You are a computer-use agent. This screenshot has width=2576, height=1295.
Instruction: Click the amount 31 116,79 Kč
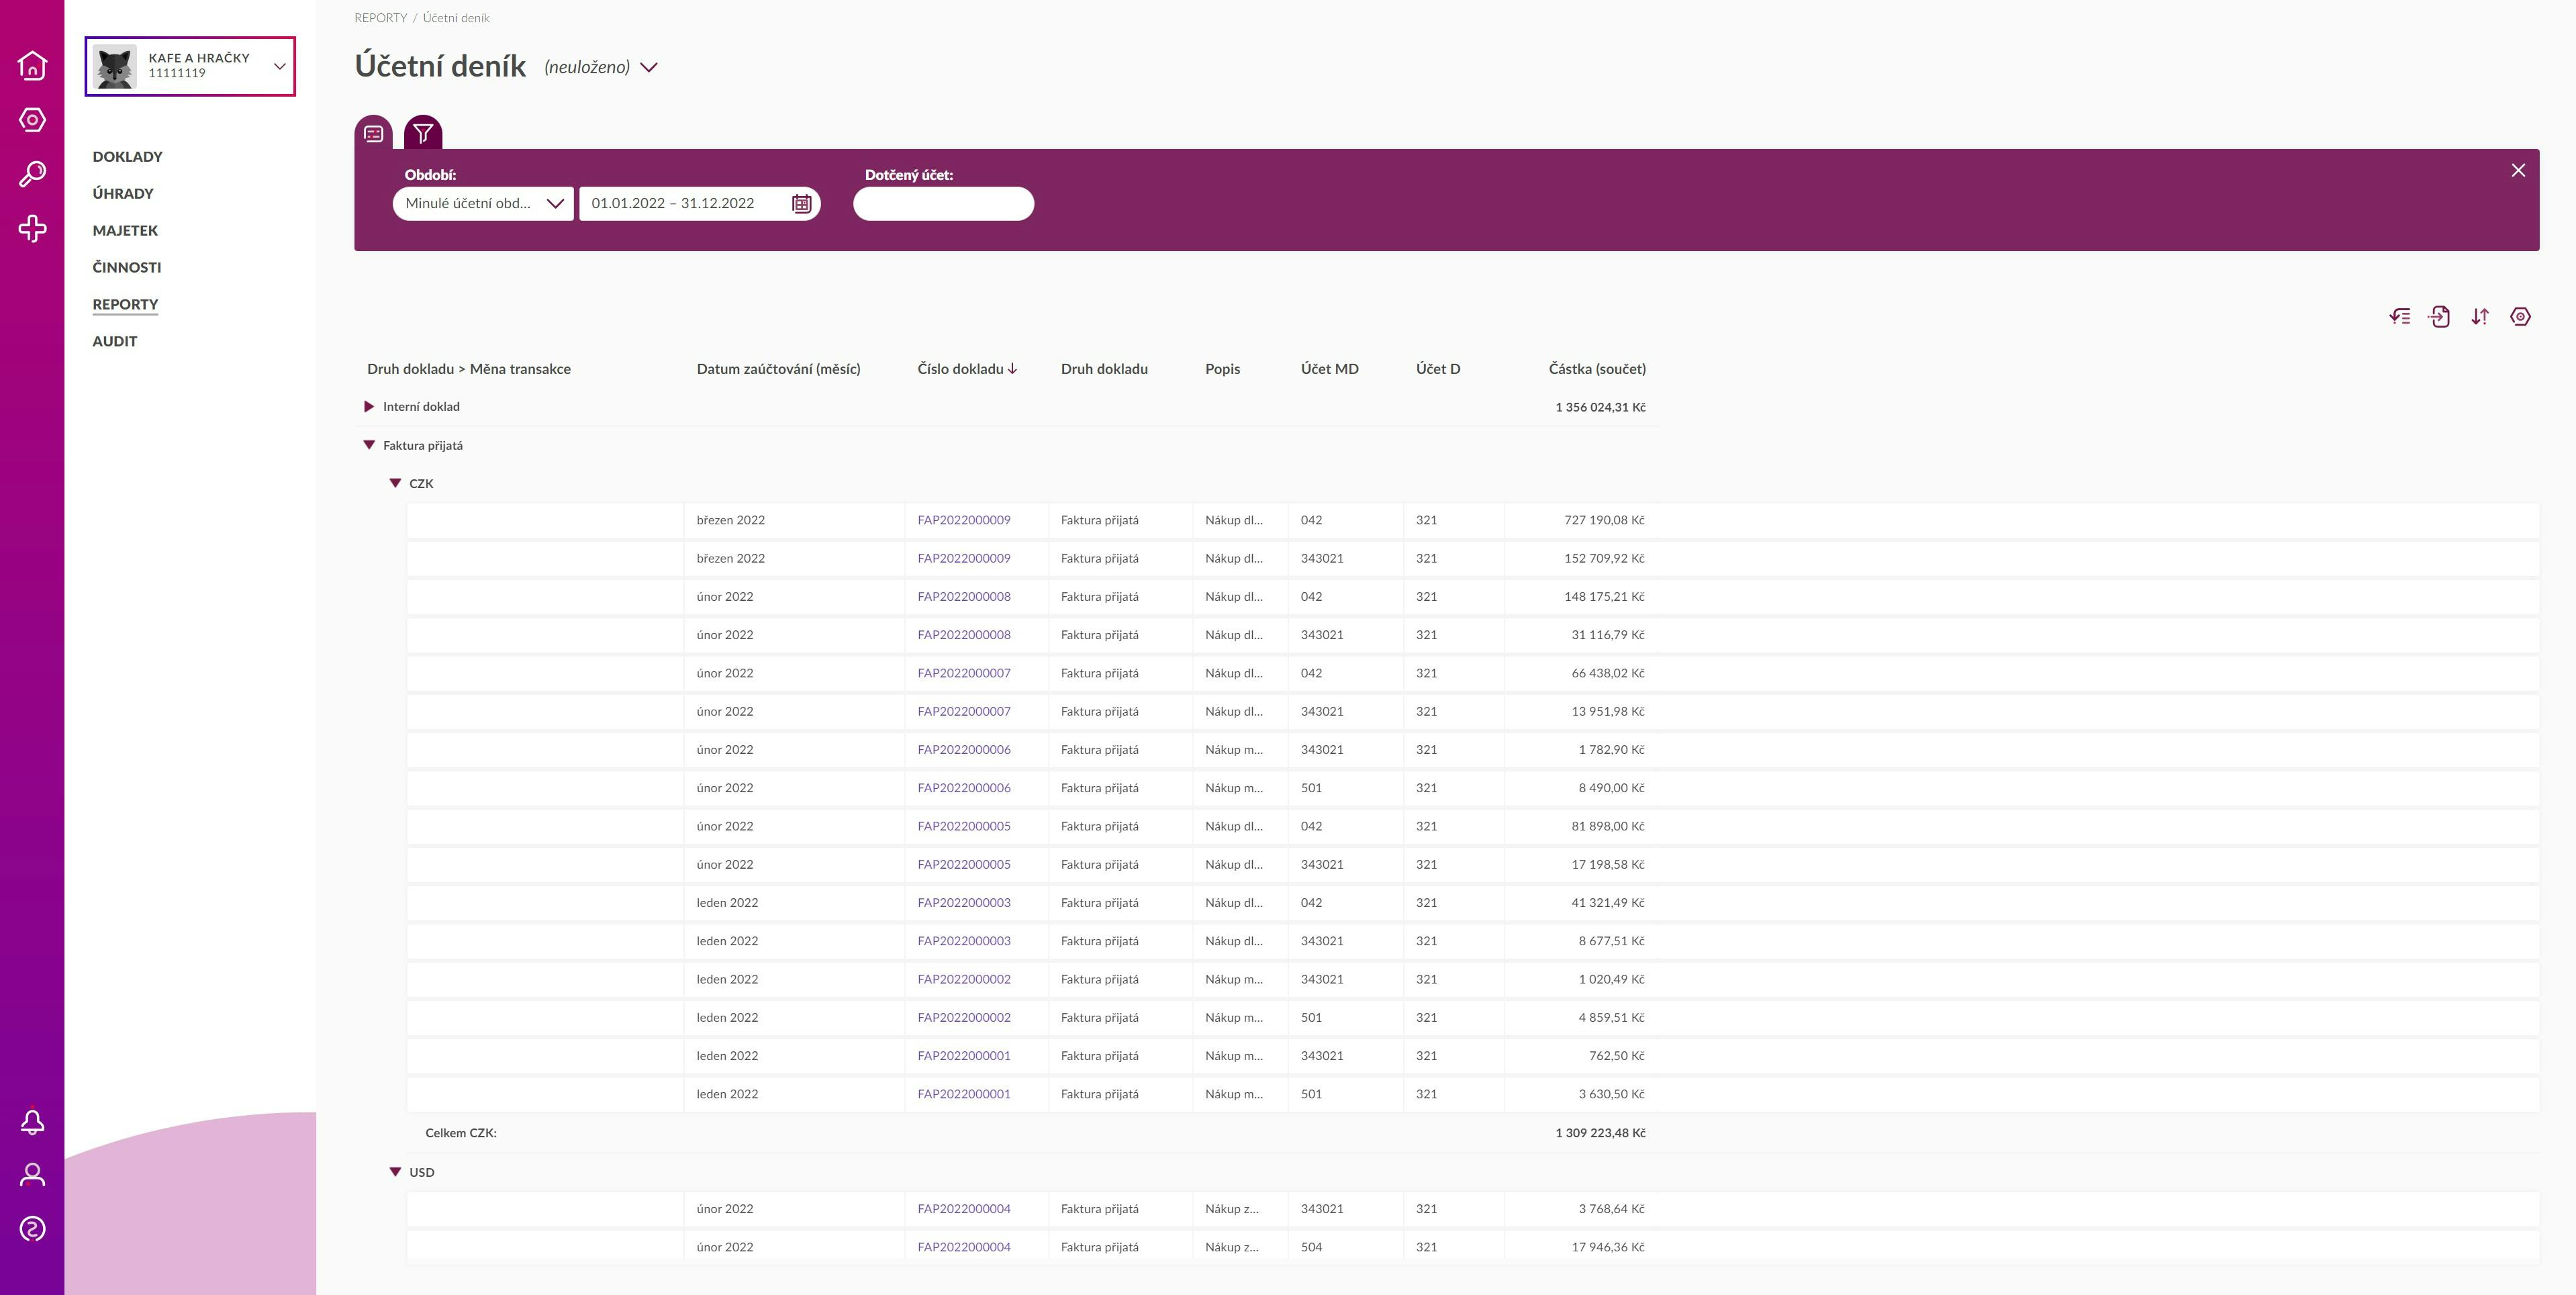1608,635
